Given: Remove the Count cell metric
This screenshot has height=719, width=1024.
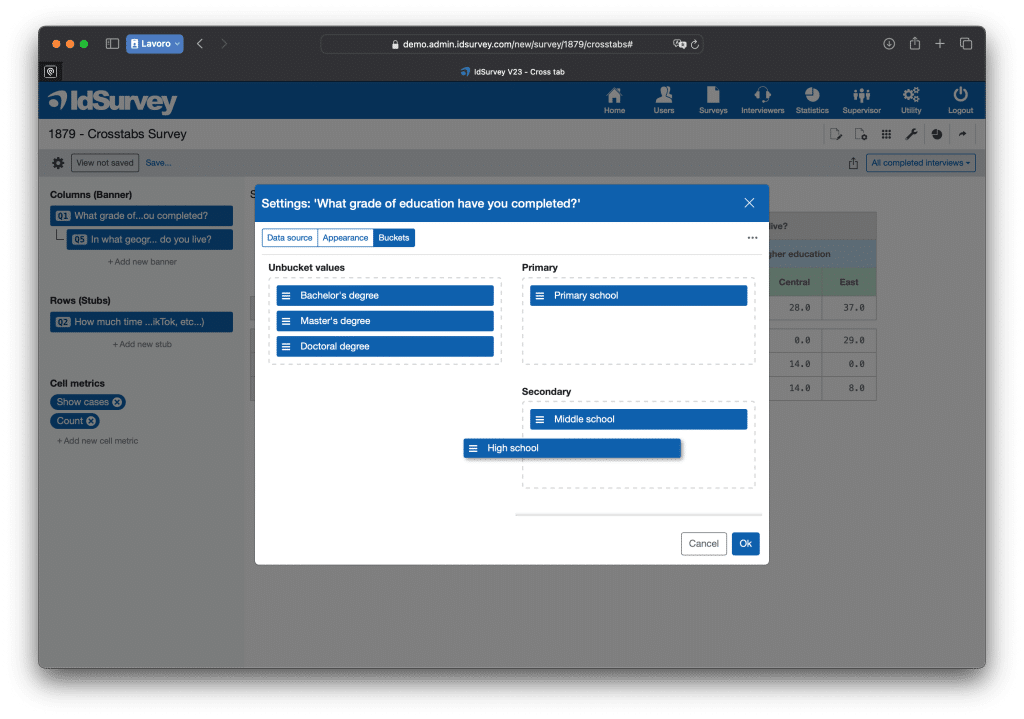Looking at the screenshot, I should click(92, 421).
